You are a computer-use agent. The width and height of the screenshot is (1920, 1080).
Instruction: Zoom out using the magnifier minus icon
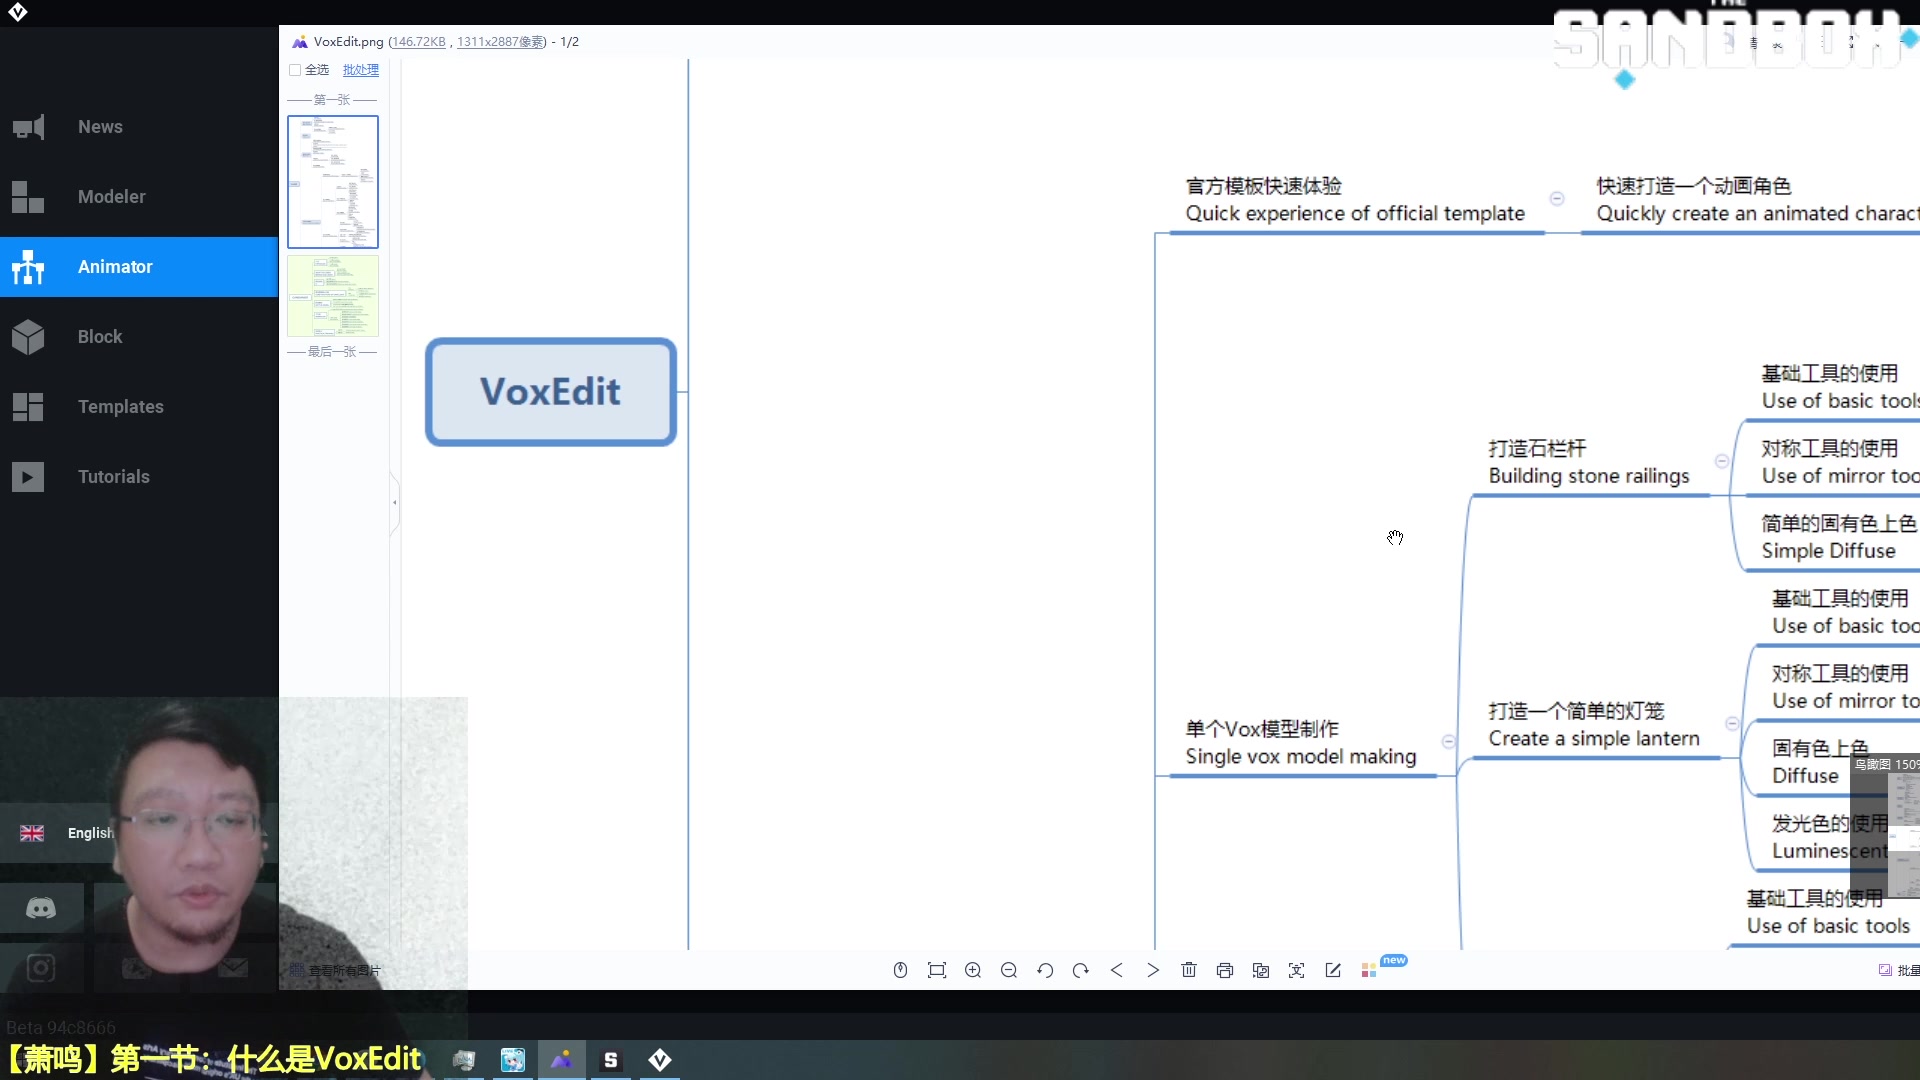(1009, 970)
